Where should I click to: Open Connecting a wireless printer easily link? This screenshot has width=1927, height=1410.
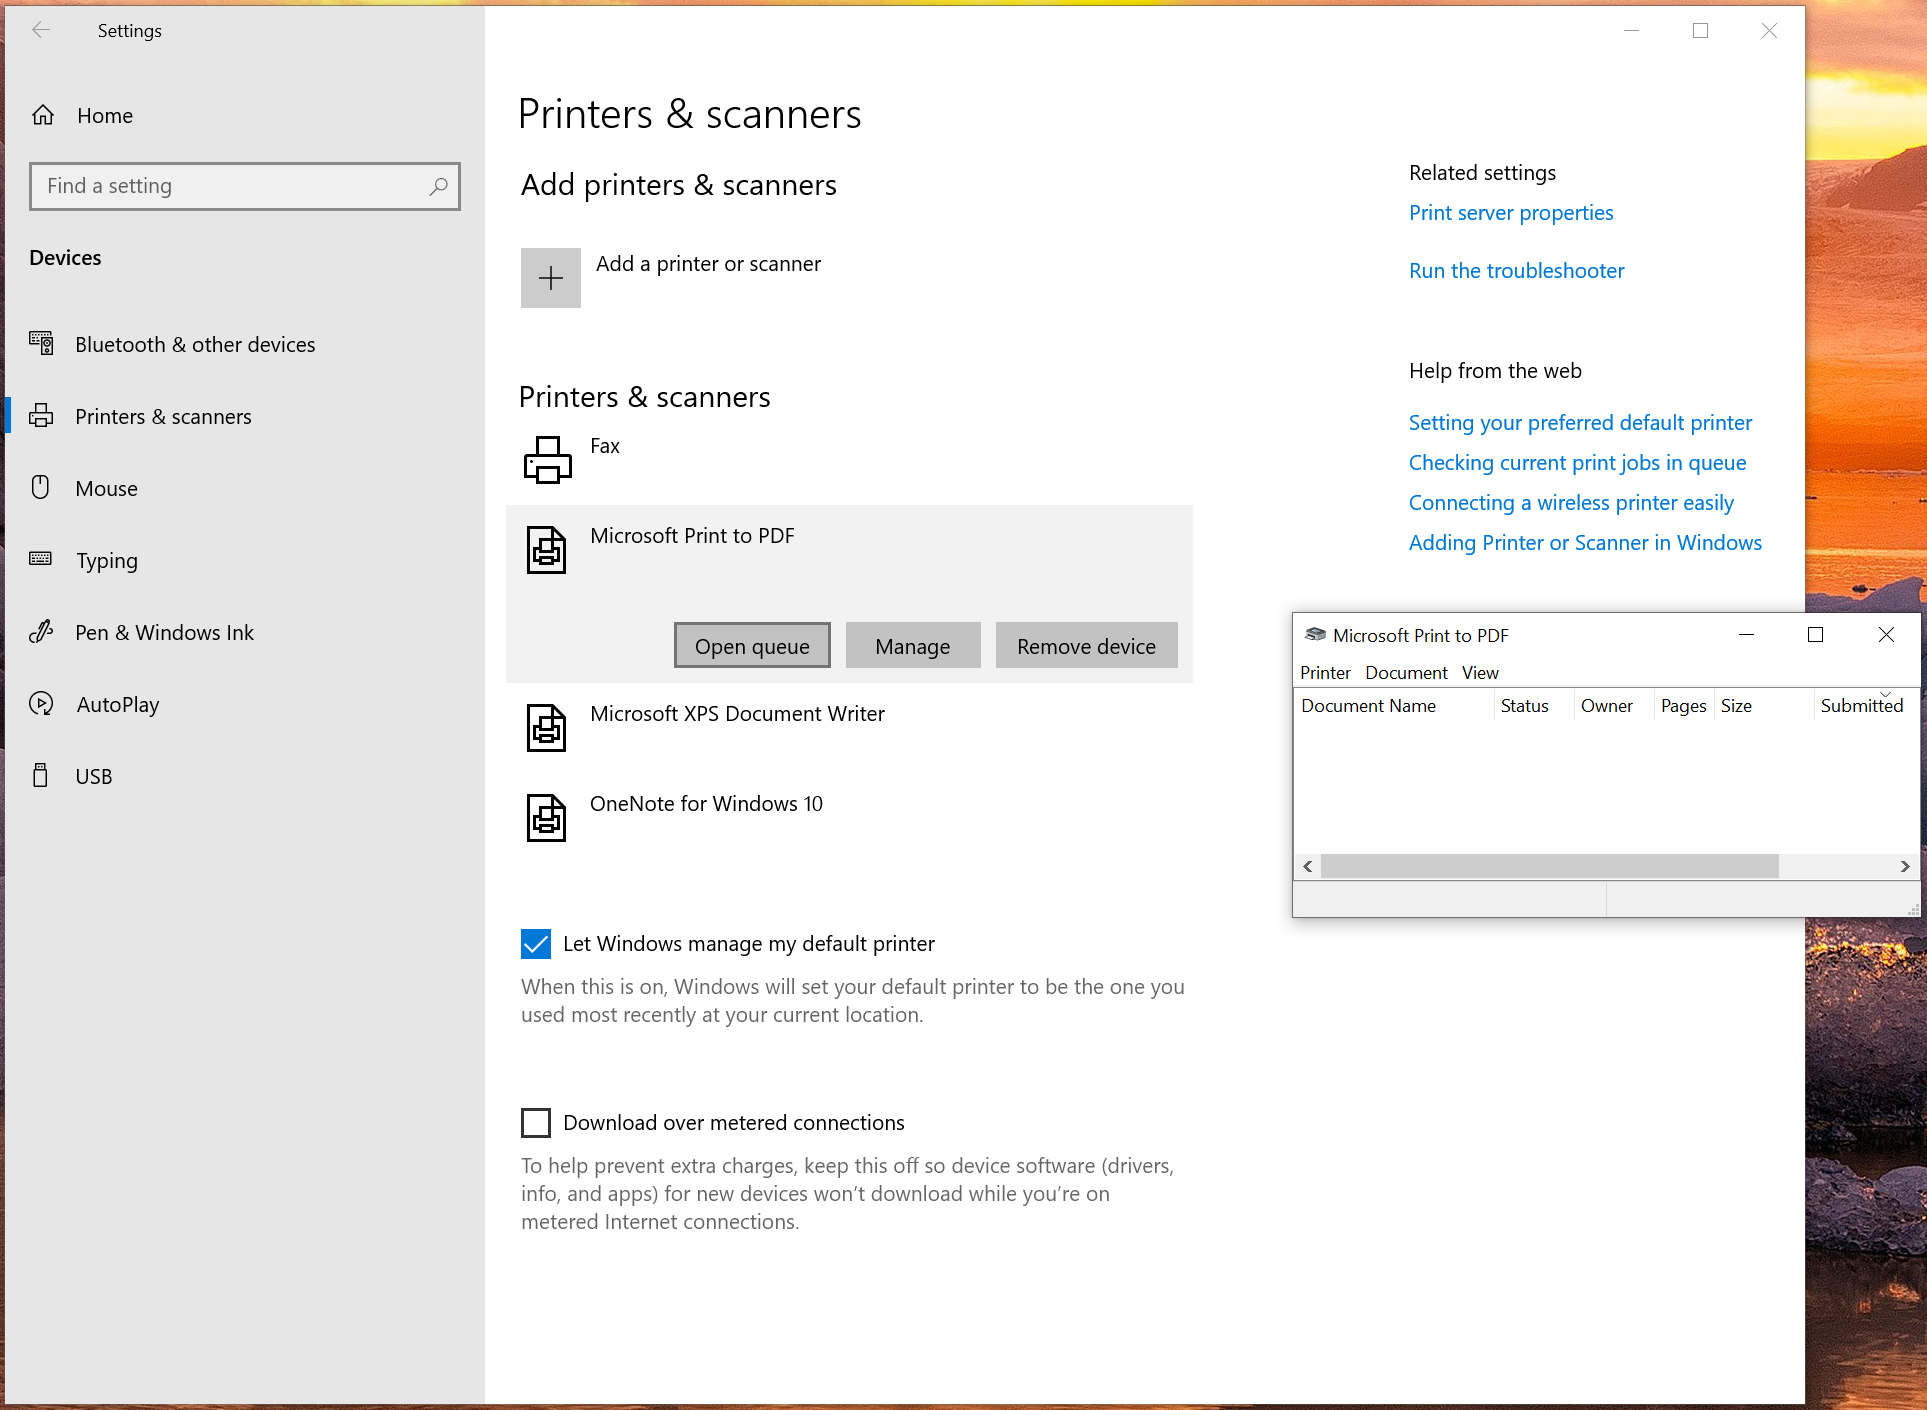click(1571, 503)
